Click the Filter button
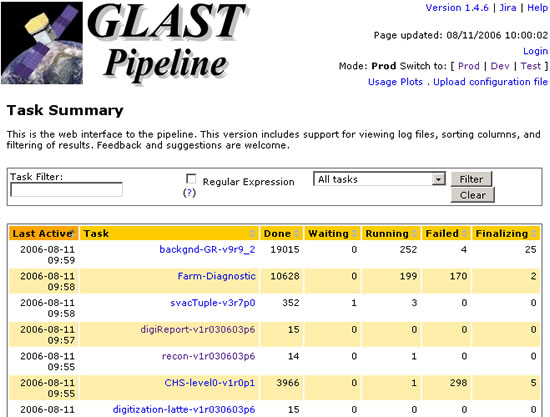The width and height of the screenshot is (550, 417). (x=471, y=179)
